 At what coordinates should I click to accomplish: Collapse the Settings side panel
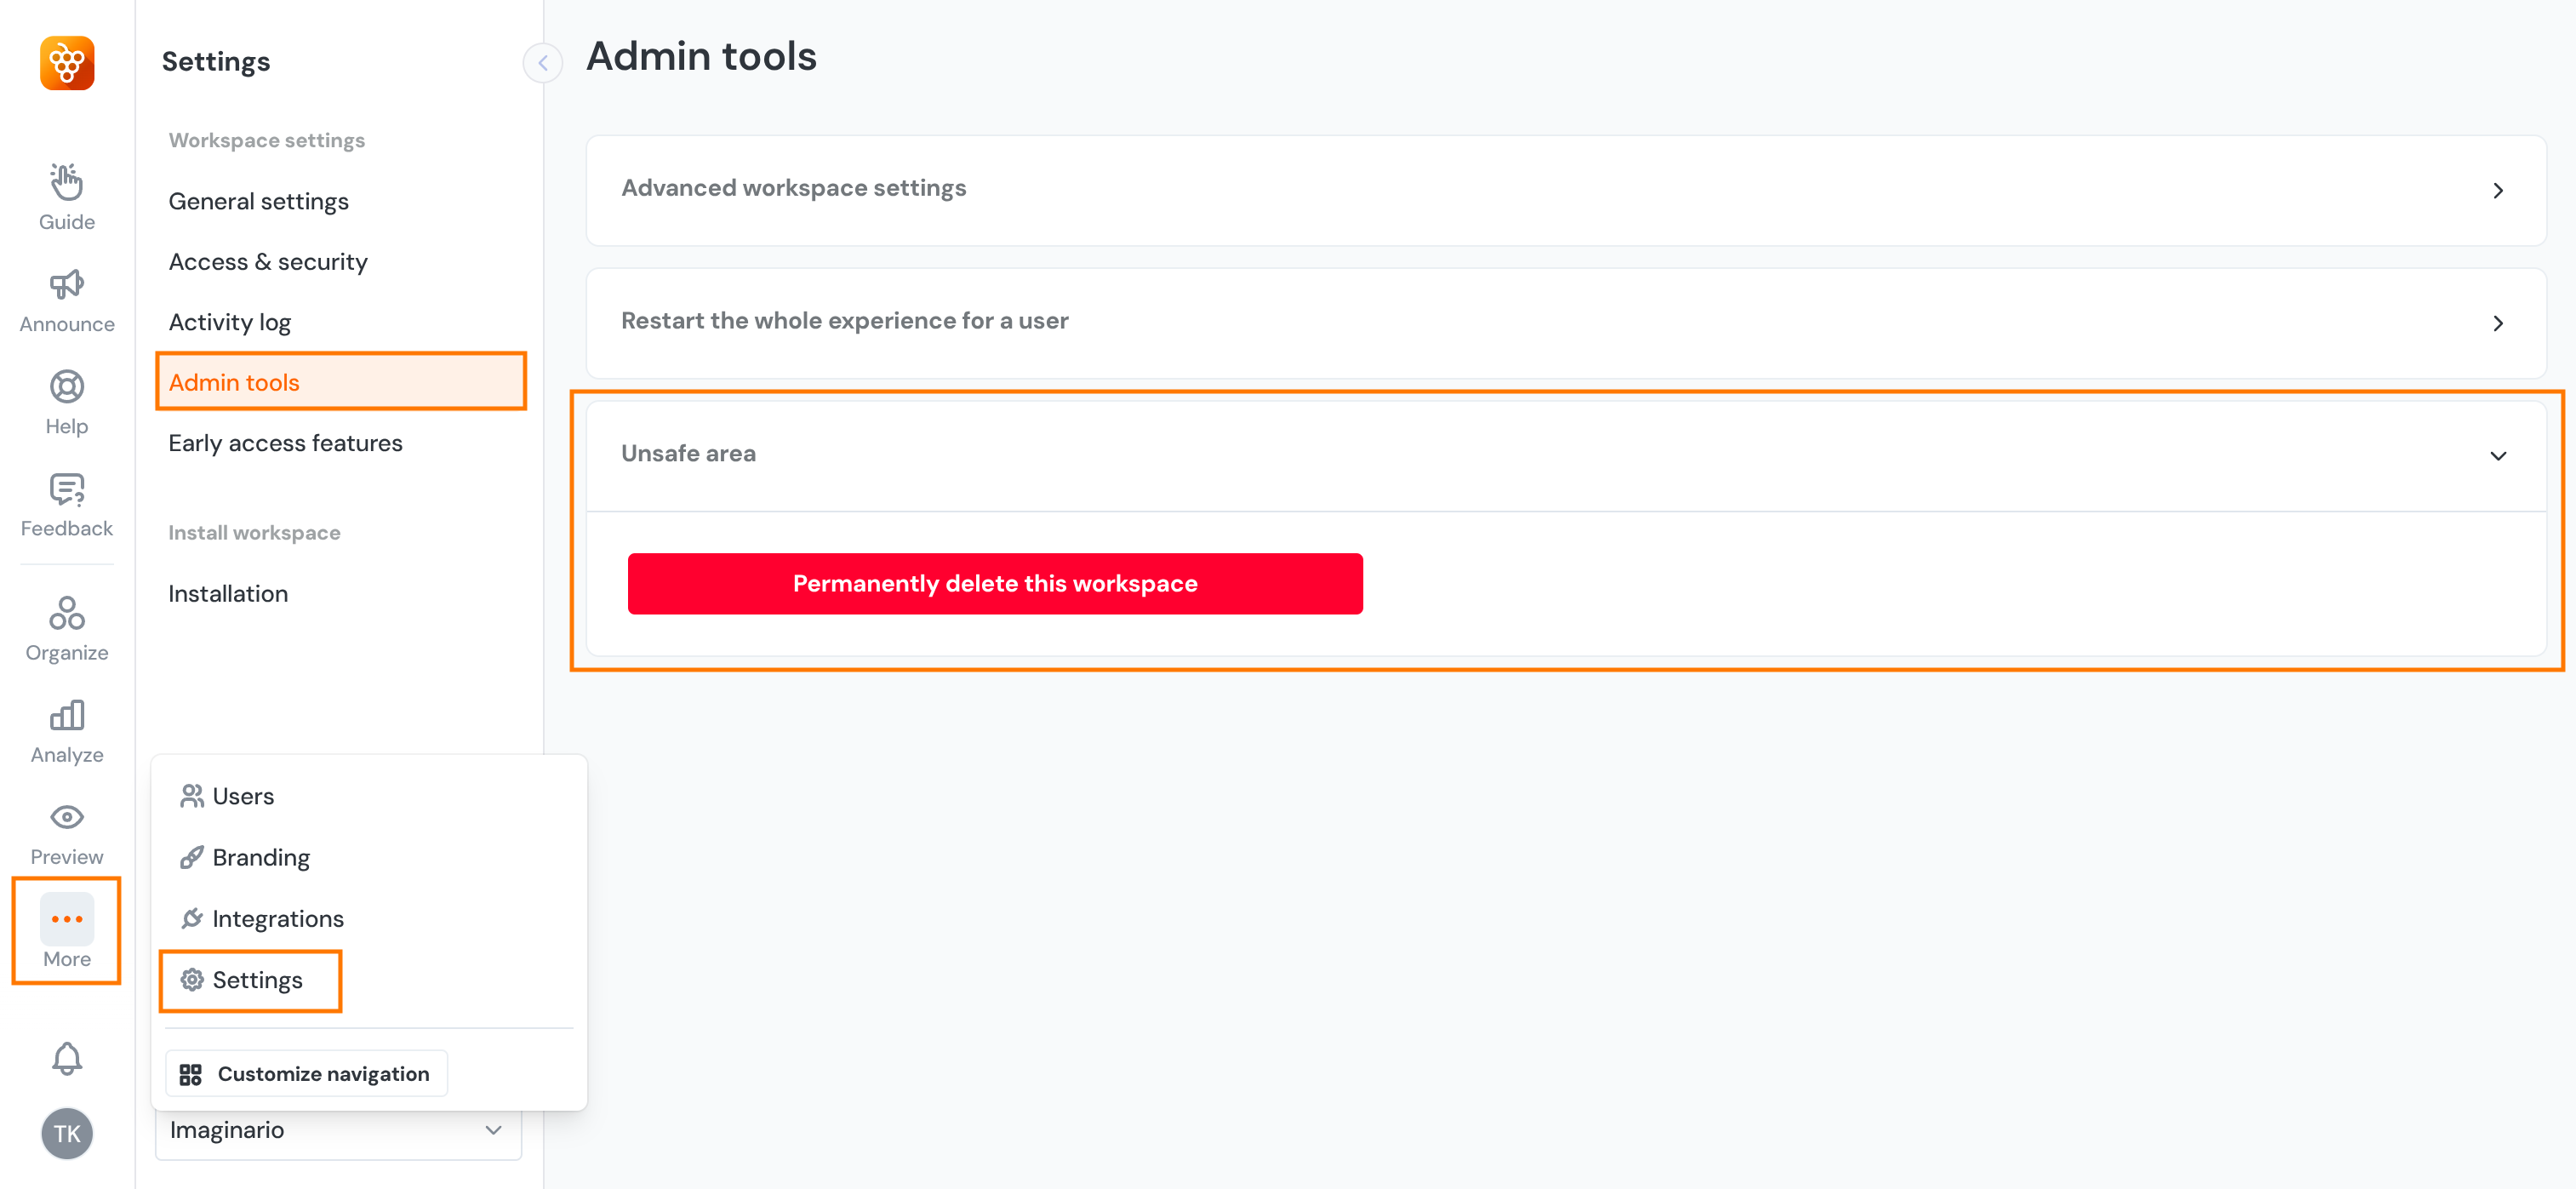(x=543, y=63)
